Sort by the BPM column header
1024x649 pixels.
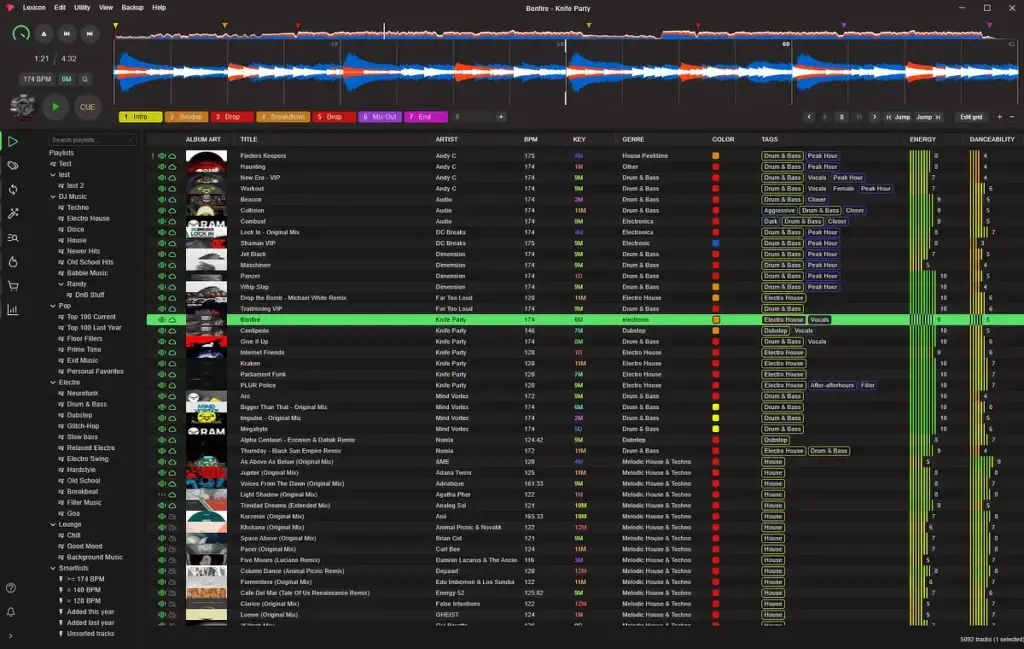coord(530,139)
